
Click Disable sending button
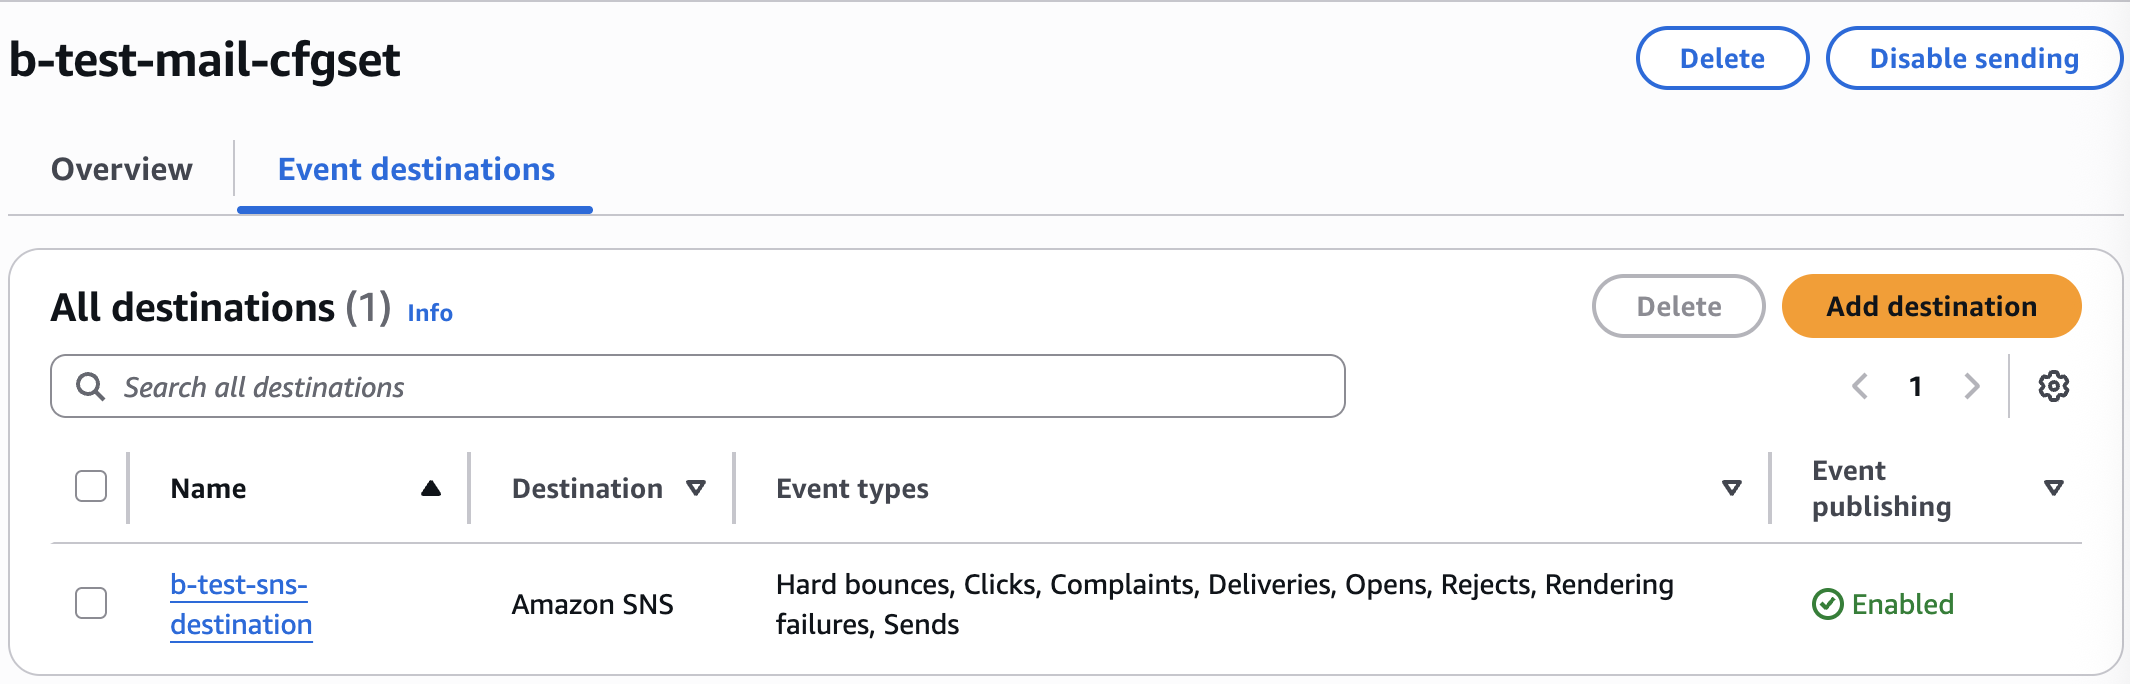click(1974, 58)
